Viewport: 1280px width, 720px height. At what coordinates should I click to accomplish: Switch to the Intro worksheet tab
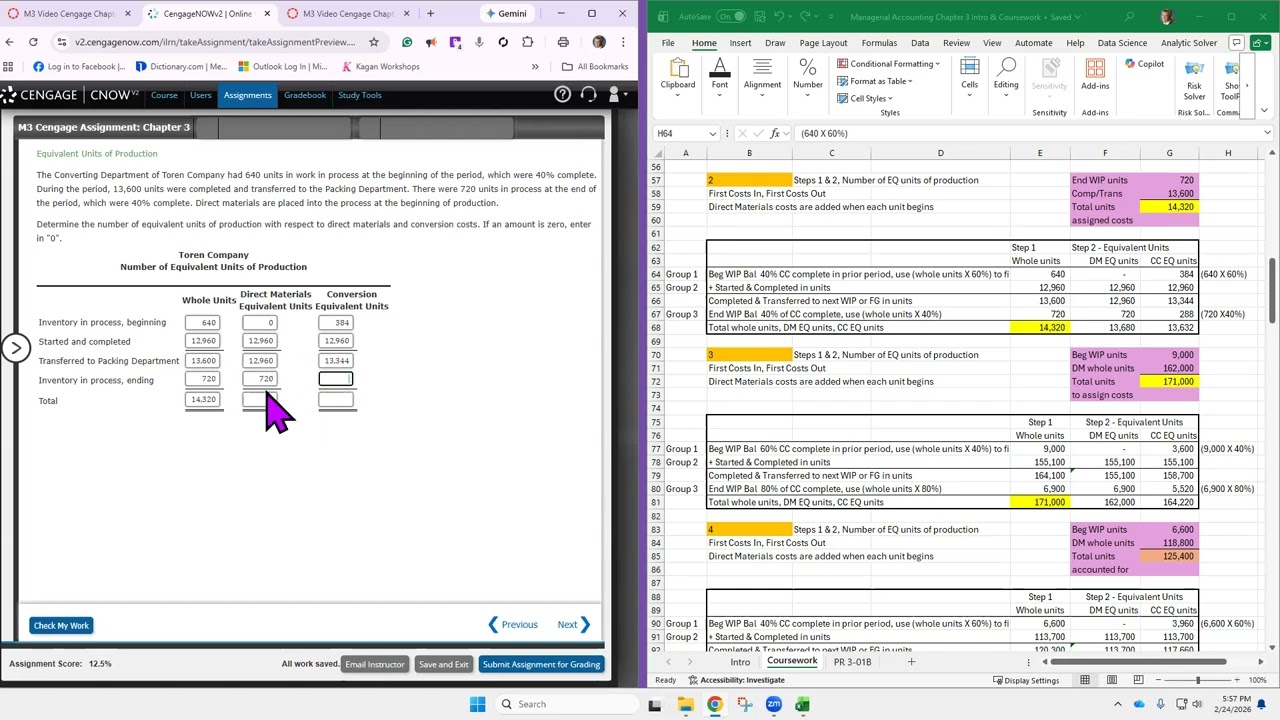[740, 662]
